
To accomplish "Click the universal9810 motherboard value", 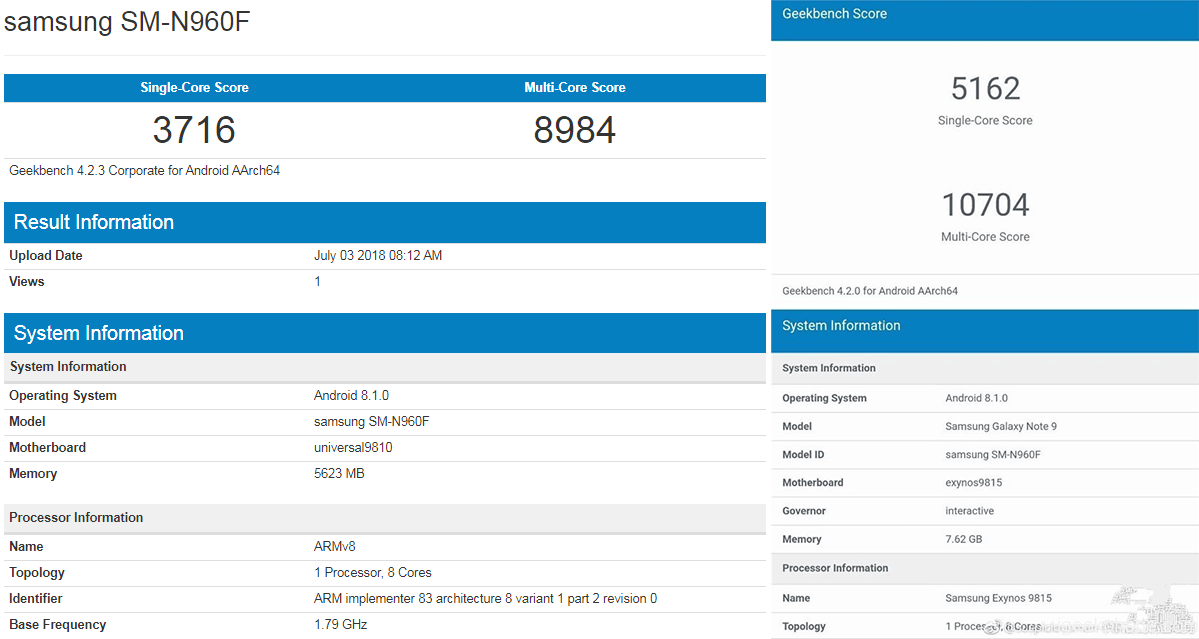I will click(x=353, y=448).
